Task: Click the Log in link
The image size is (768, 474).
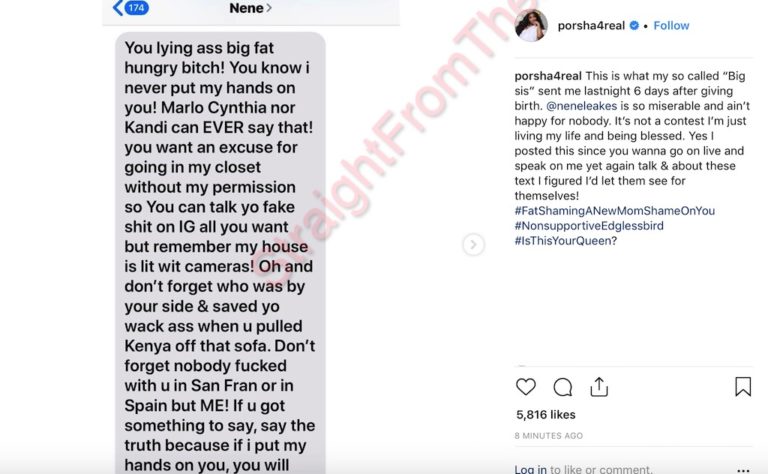Action: click(530, 469)
